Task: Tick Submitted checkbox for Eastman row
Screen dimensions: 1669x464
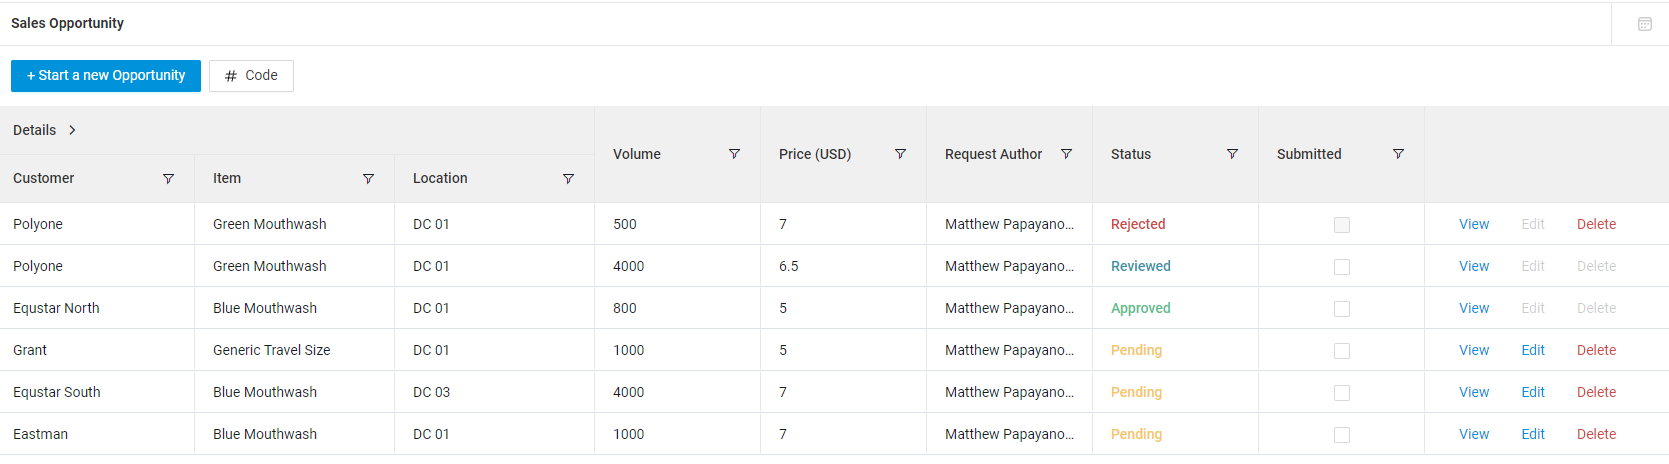Action: 1342,435
